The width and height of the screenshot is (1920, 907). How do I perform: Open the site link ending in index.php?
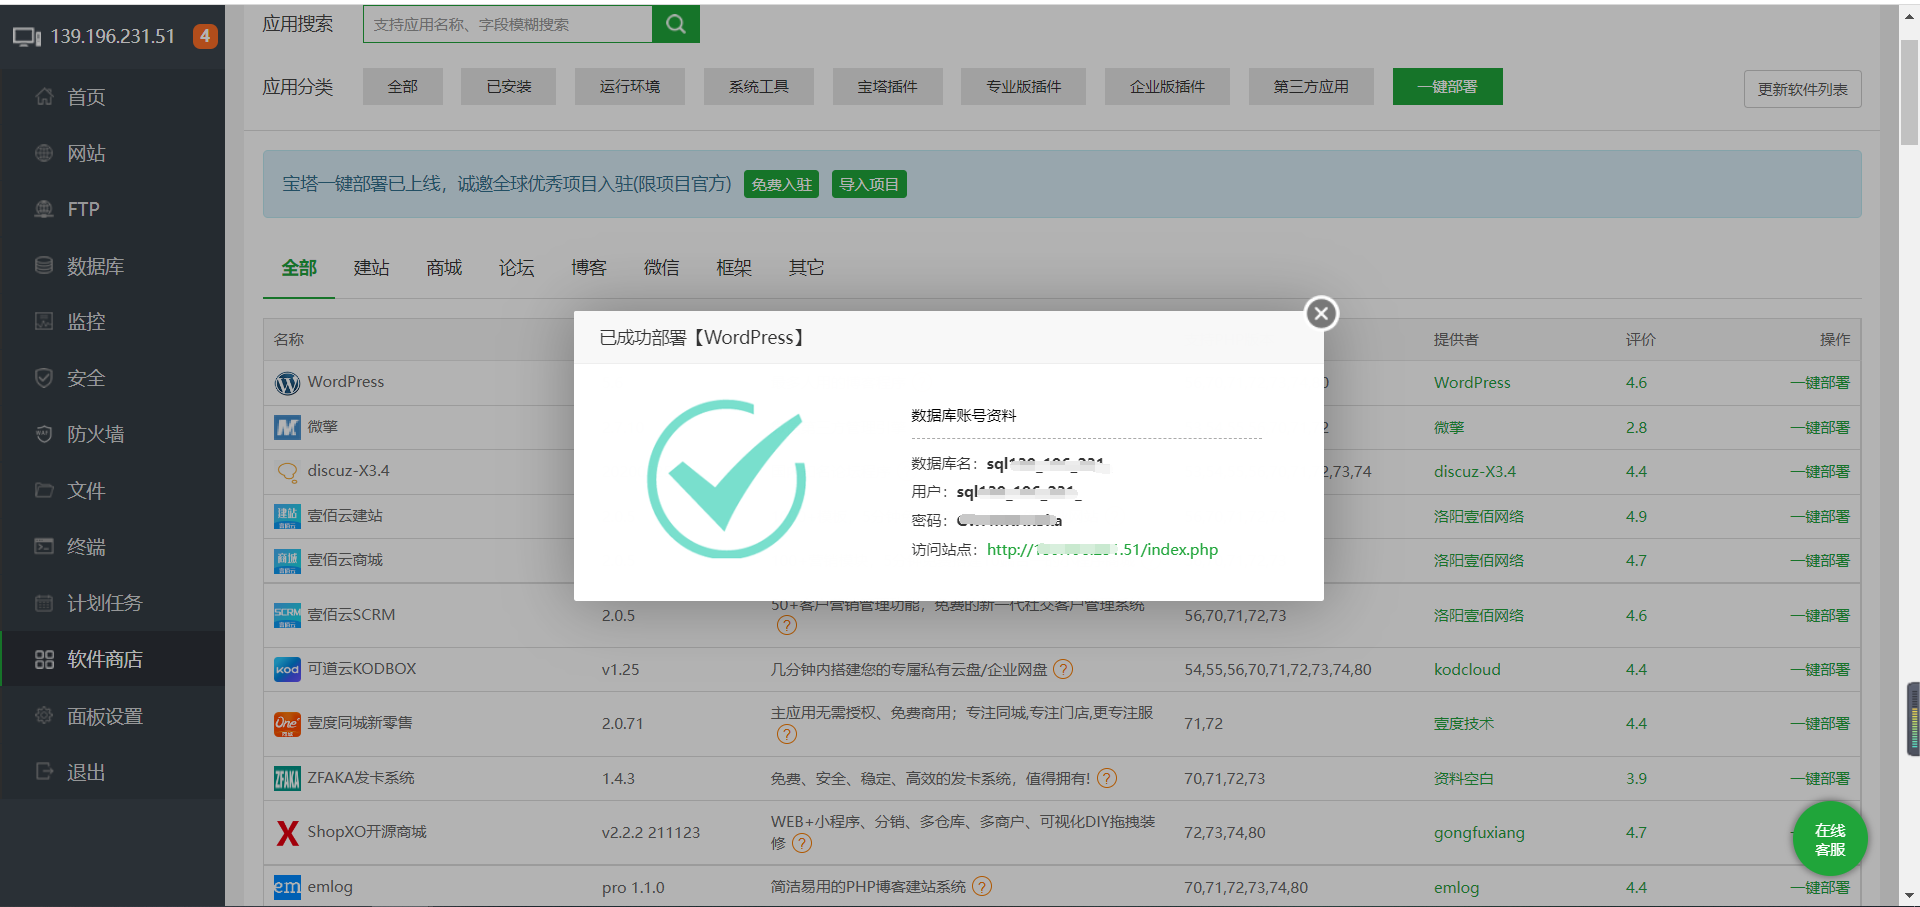1102,550
